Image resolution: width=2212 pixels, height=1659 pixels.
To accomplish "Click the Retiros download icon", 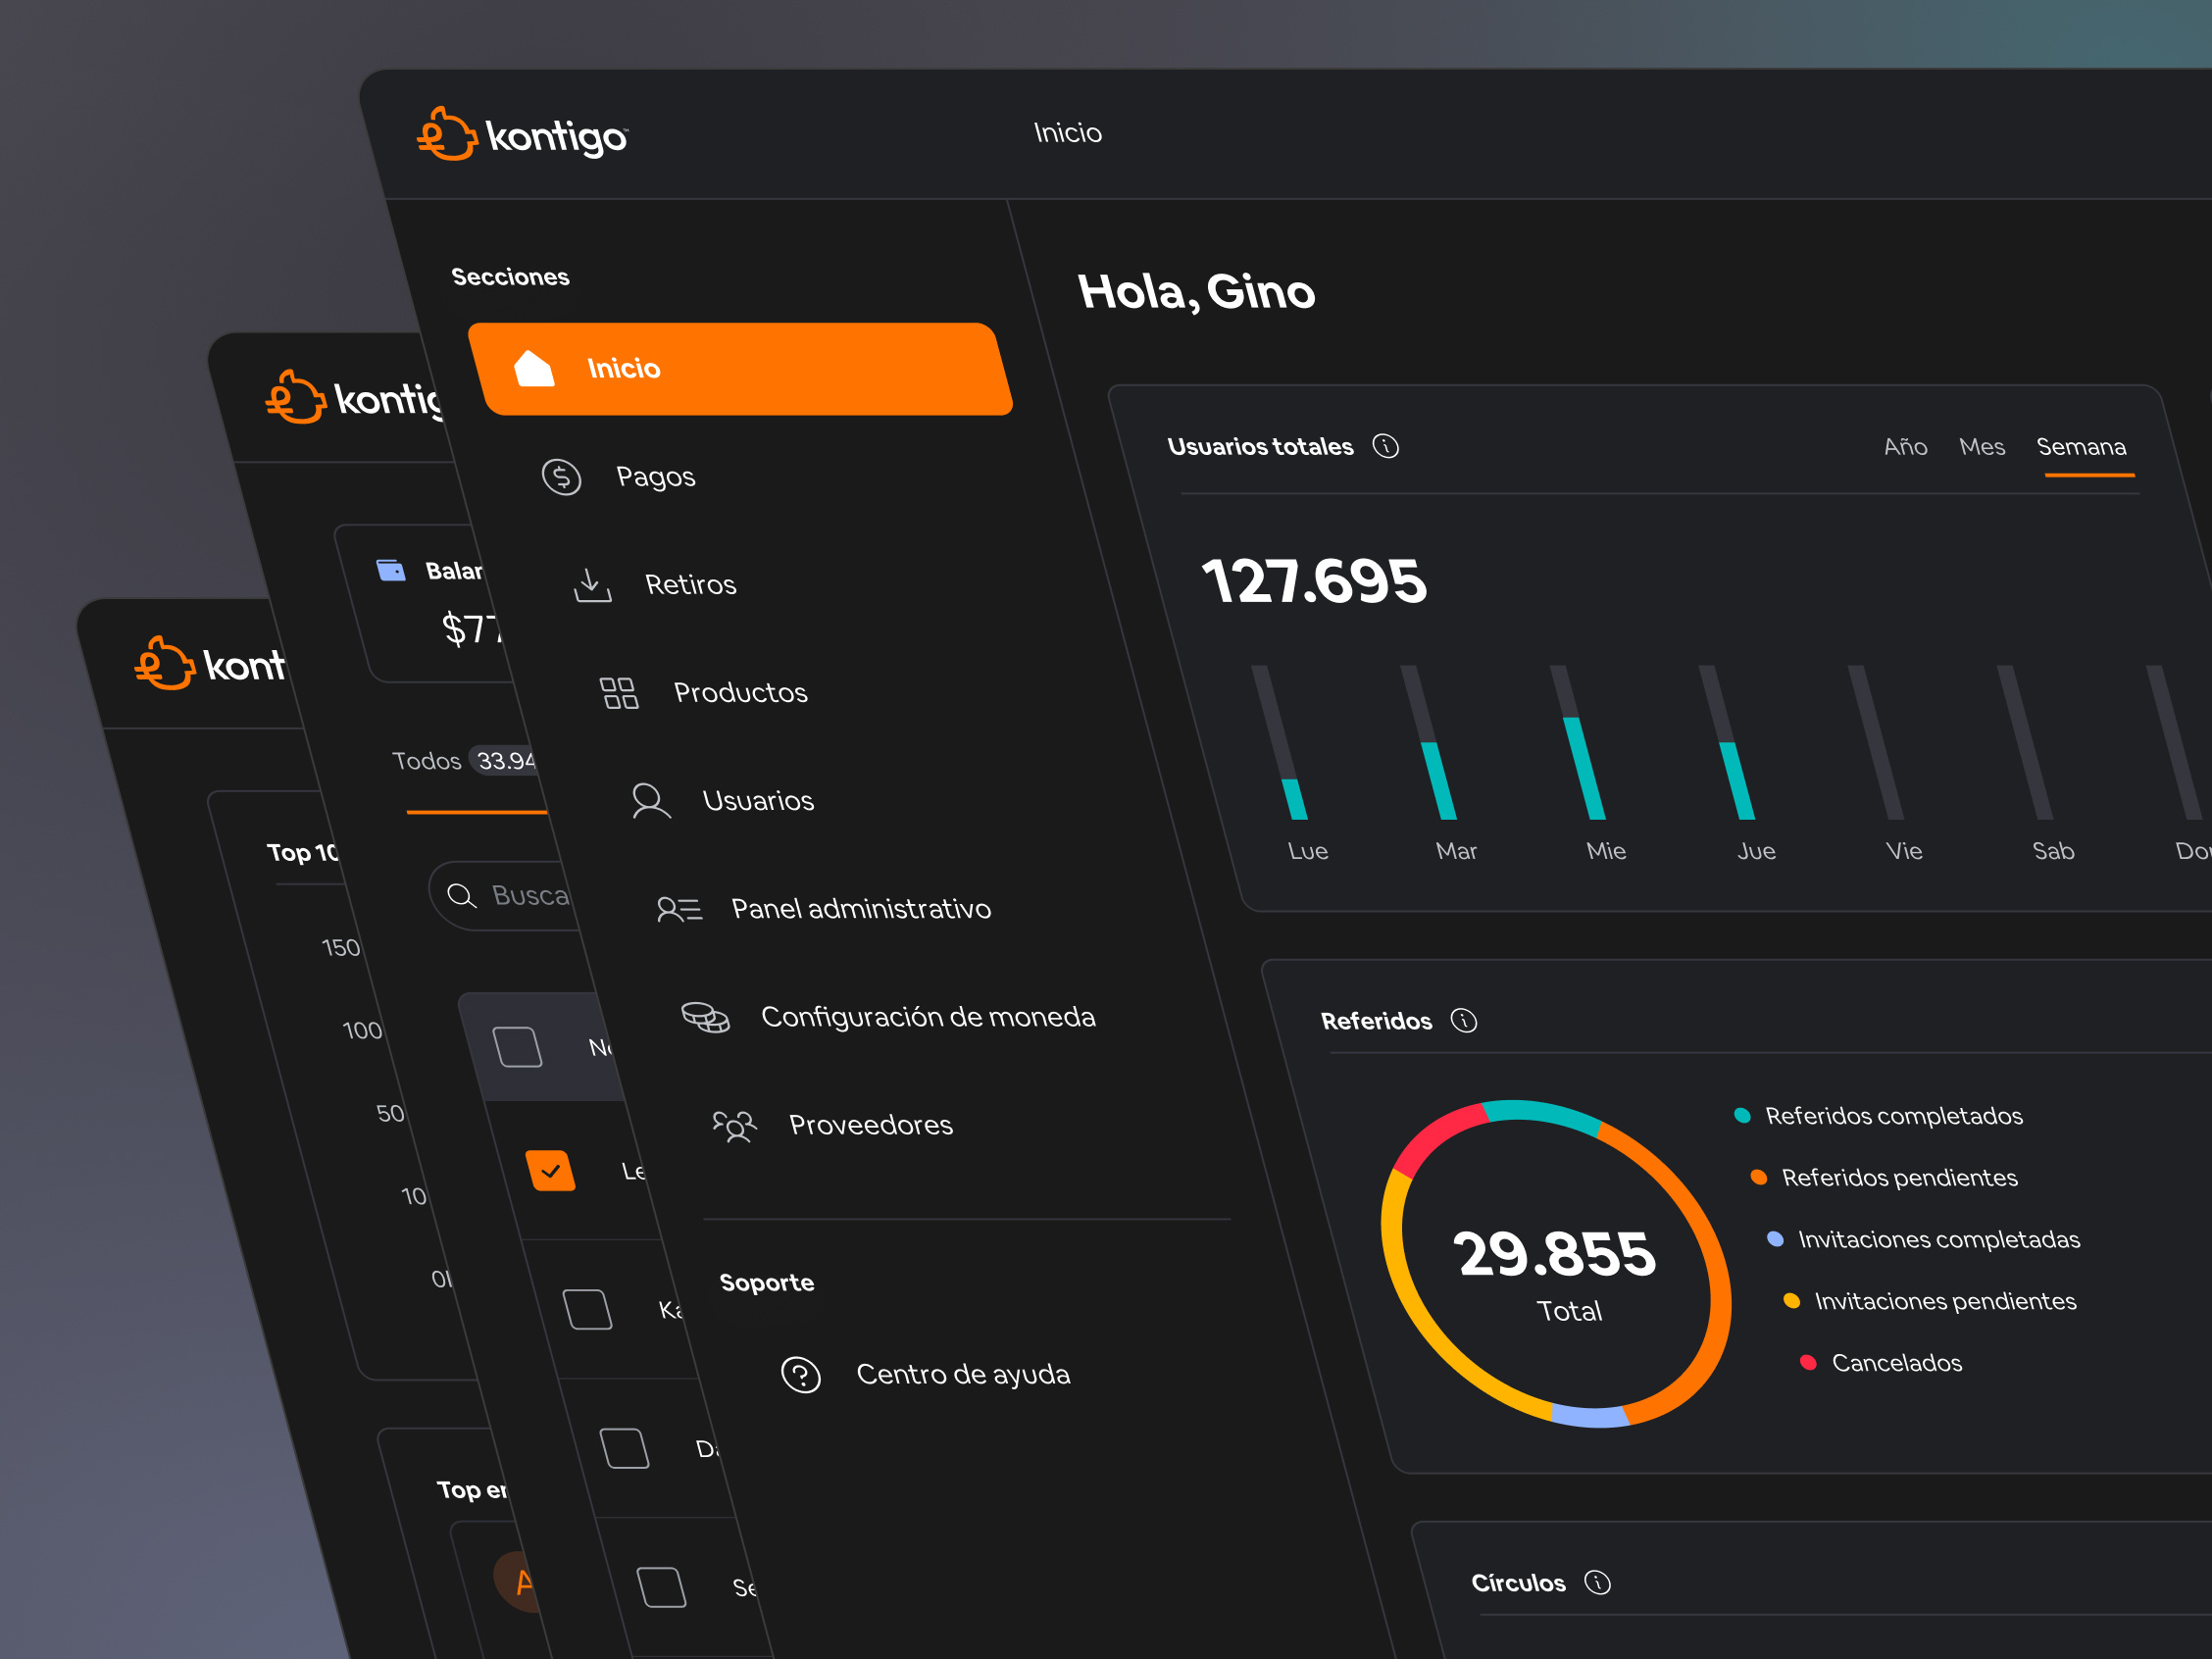I will coord(590,584).
